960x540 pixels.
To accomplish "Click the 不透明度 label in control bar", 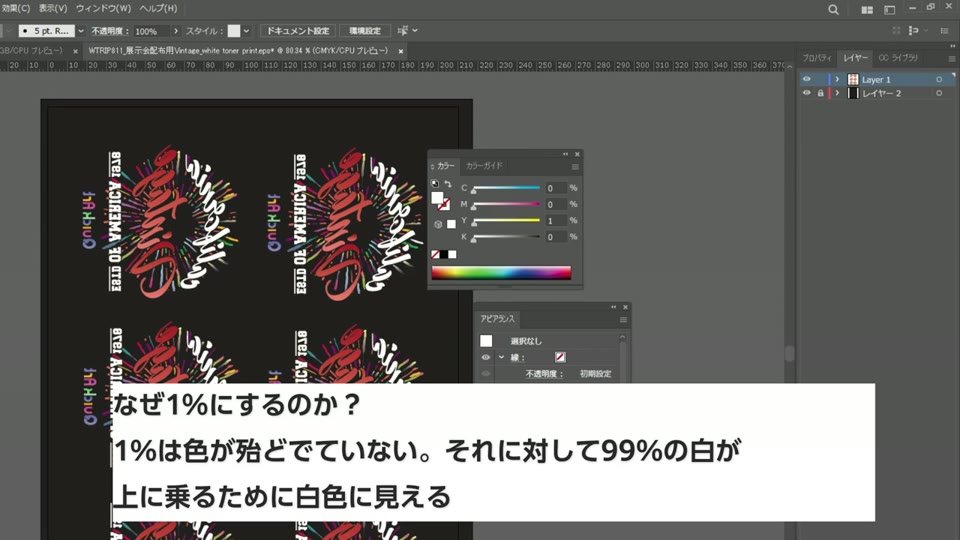I will click(x=110, y=31).
